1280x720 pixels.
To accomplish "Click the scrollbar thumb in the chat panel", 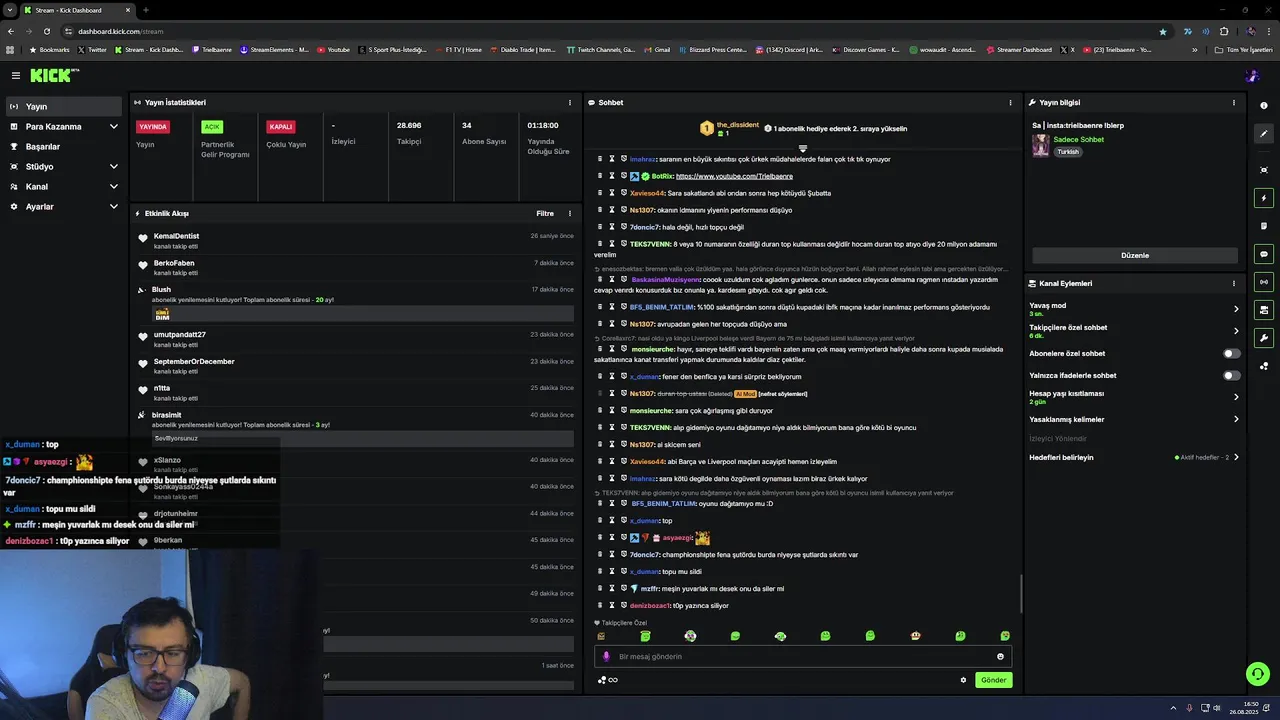I will 1020,594.
